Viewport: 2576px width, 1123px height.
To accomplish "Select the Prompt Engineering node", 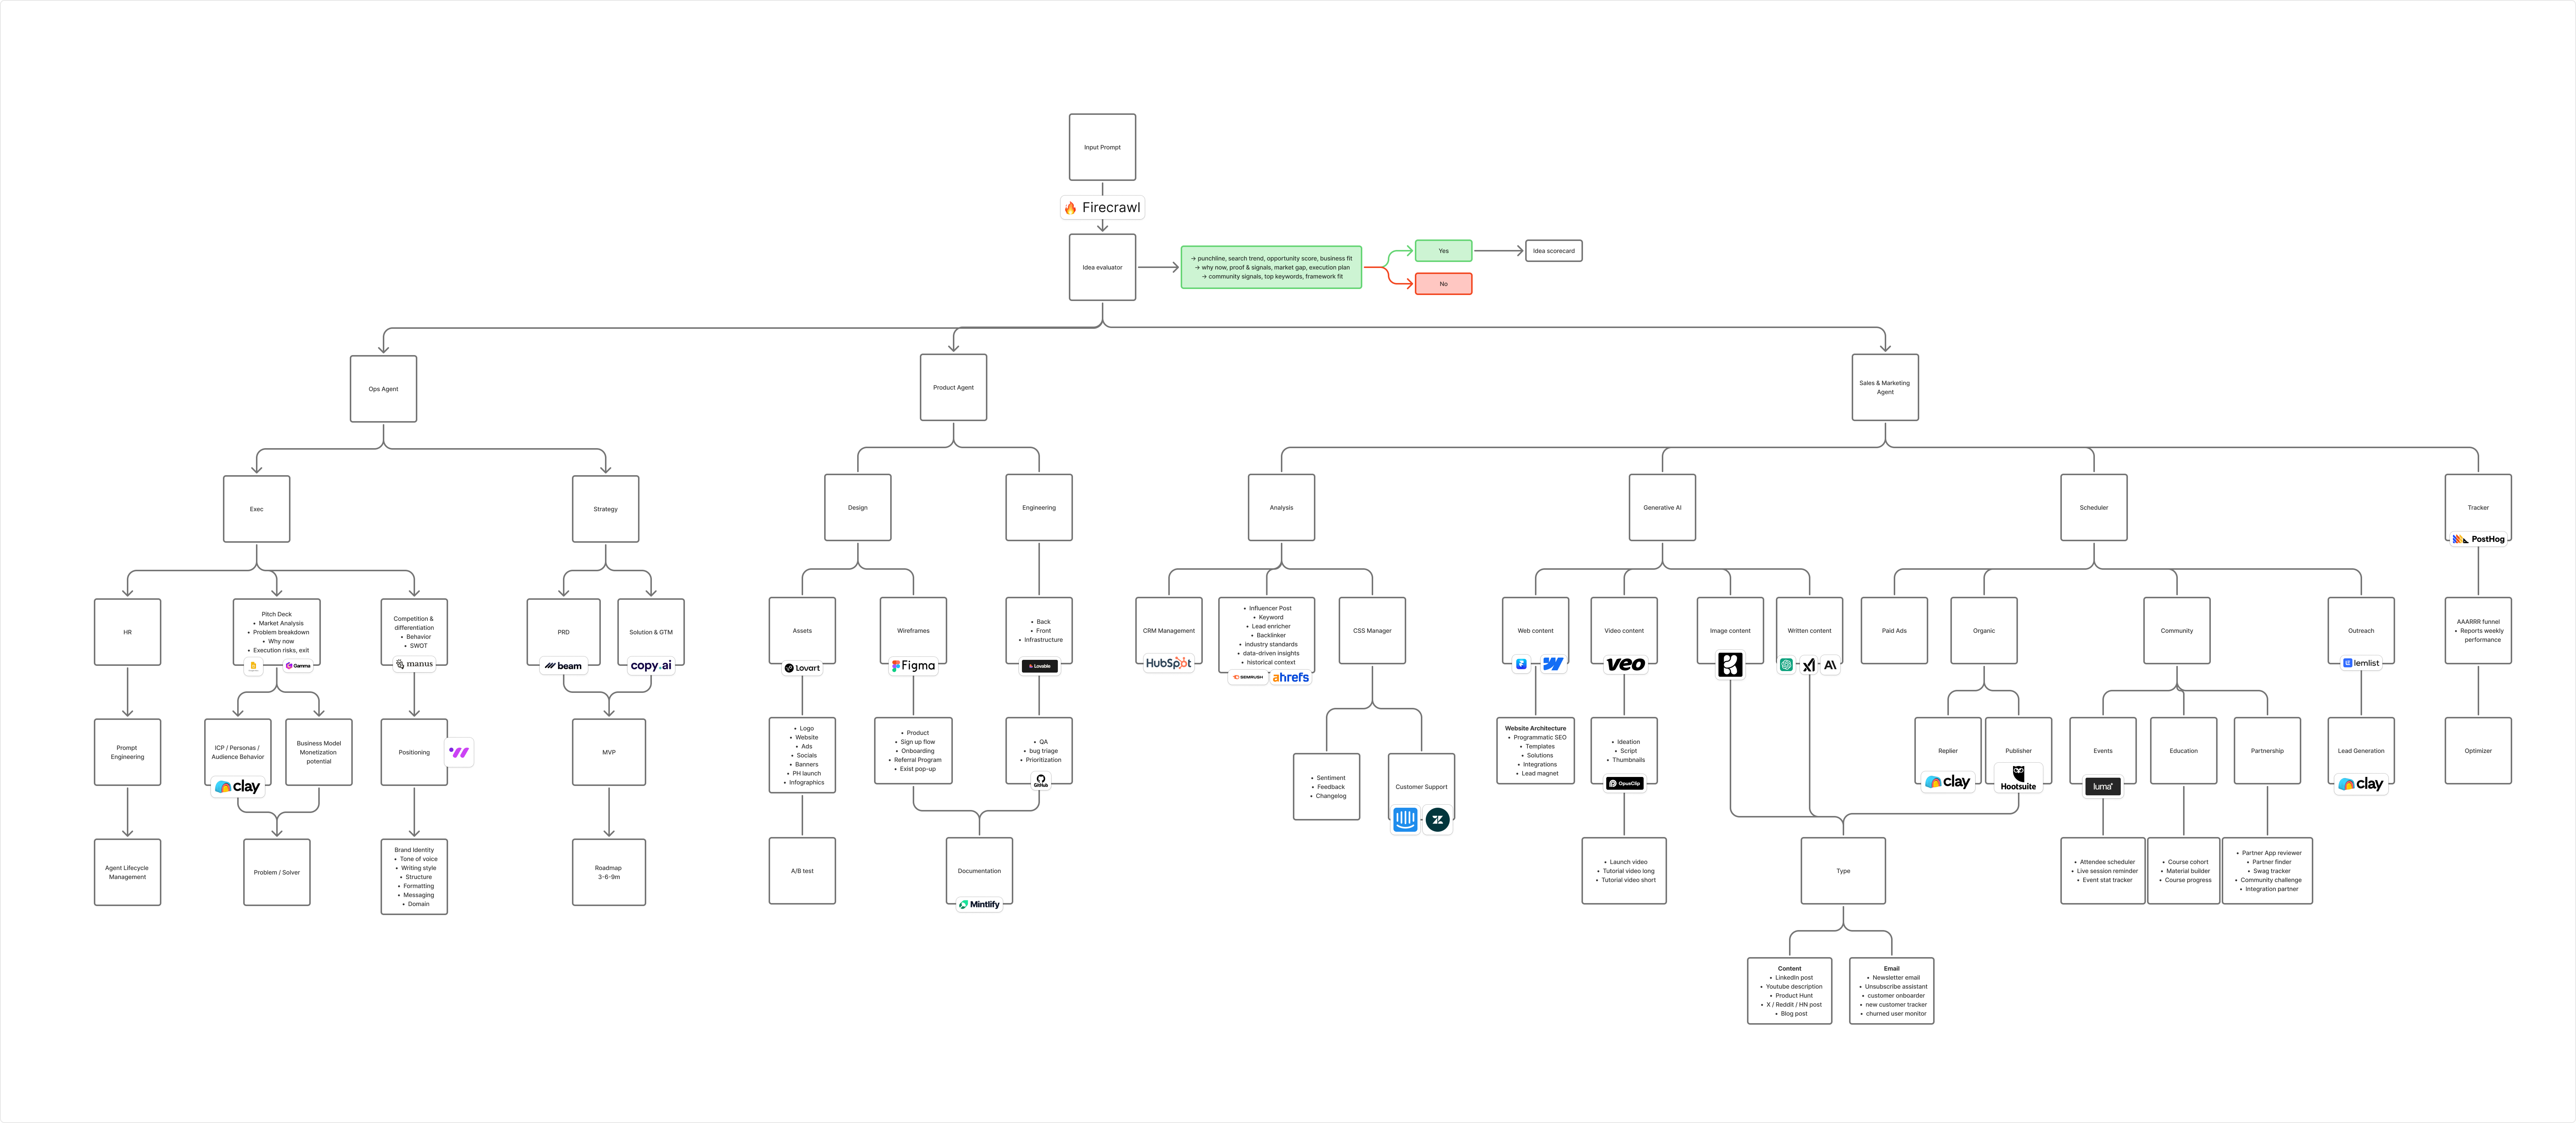I will [x=127, y=752].
